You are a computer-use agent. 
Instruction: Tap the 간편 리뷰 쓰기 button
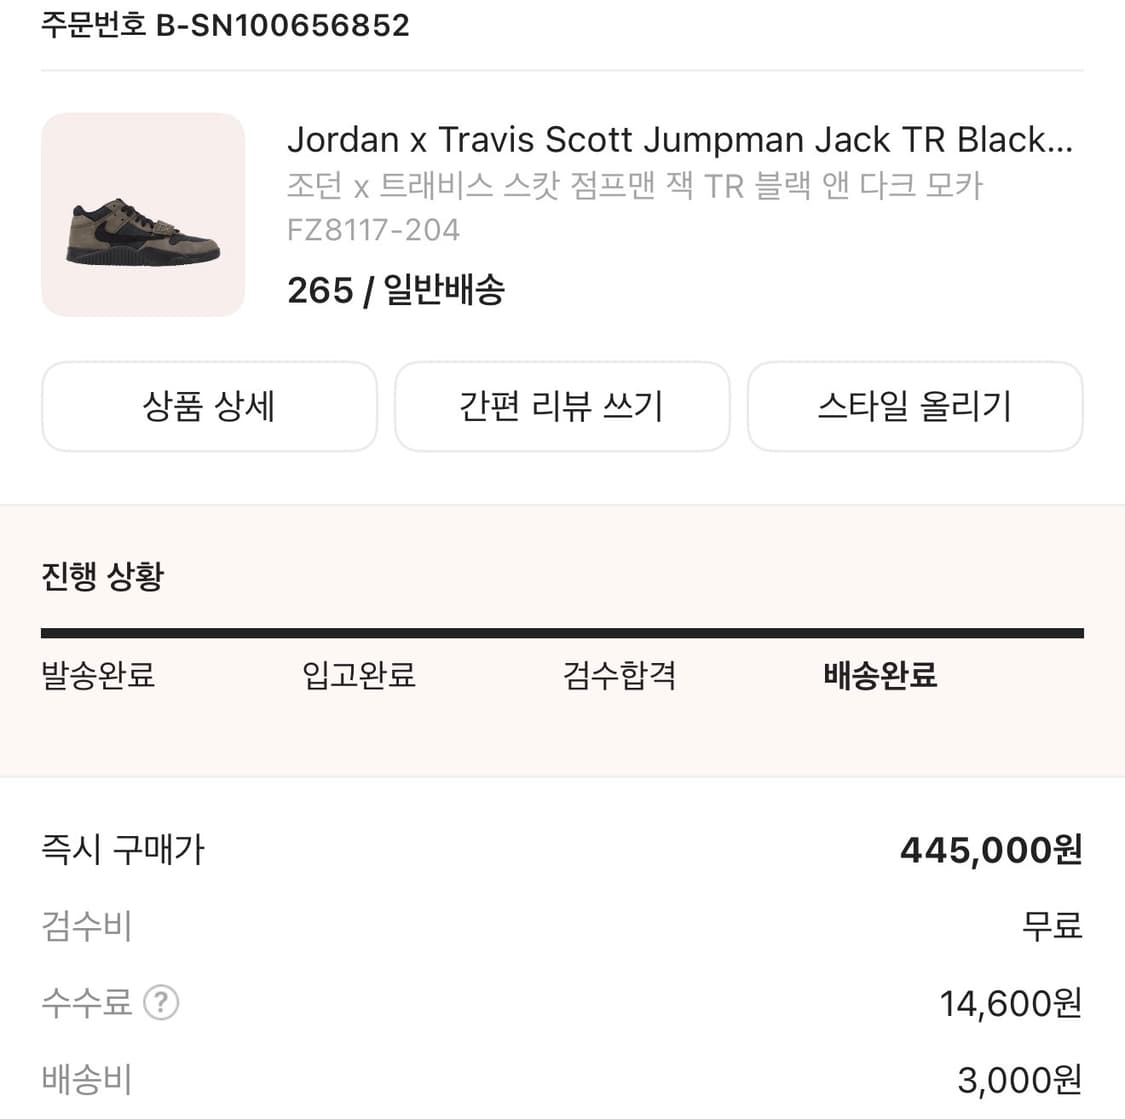562,406
